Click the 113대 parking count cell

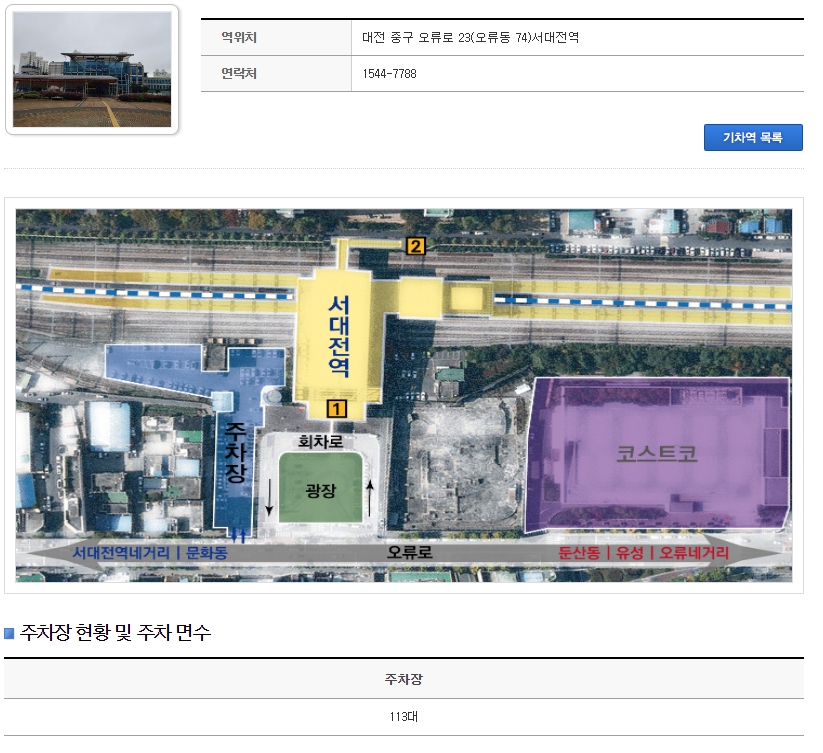[x=404, y=717]
